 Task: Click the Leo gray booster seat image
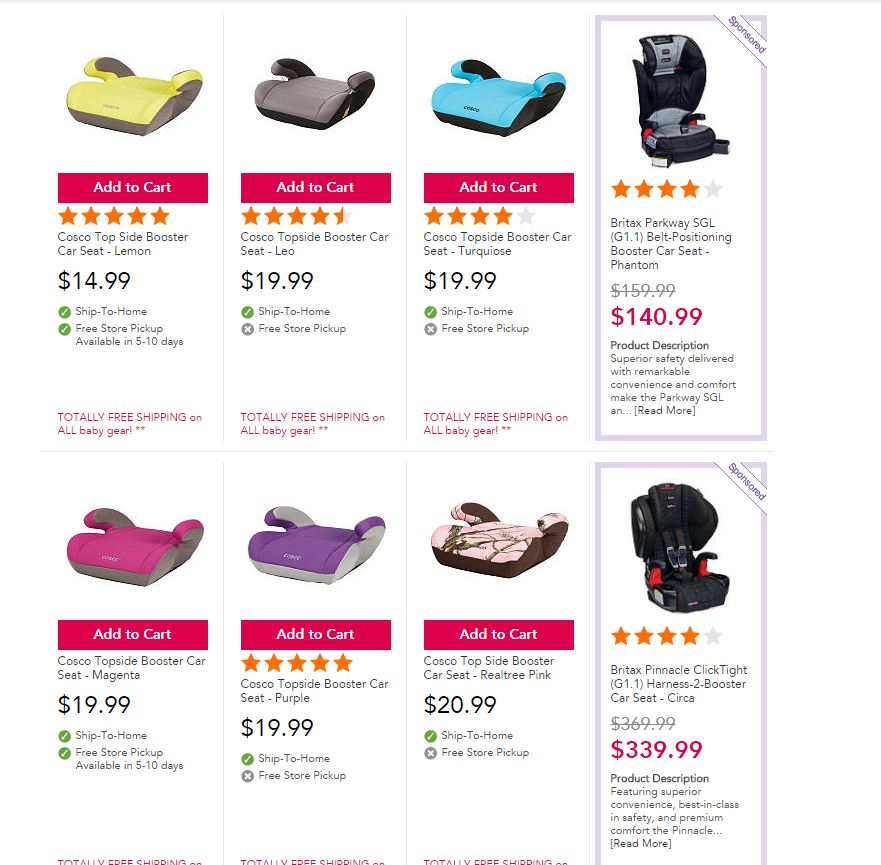[x=315, y=95]
